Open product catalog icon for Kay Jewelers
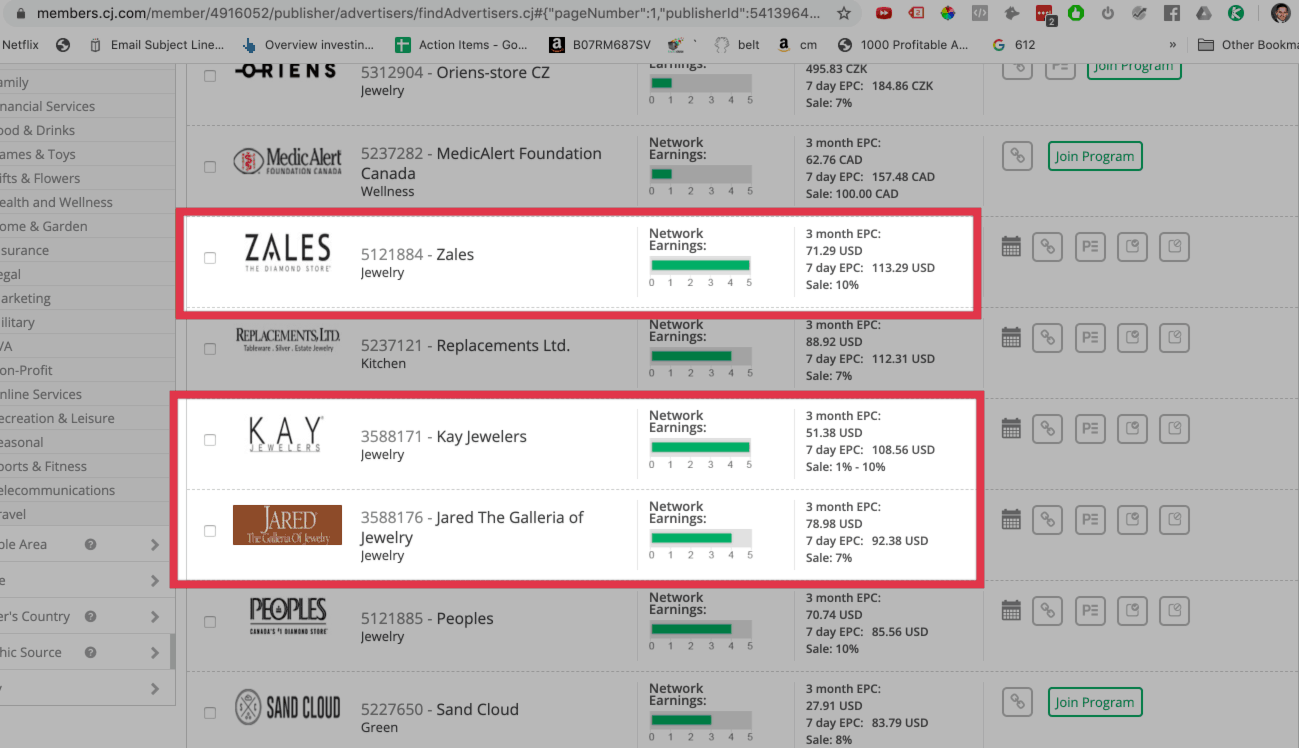 (1090, 429)
